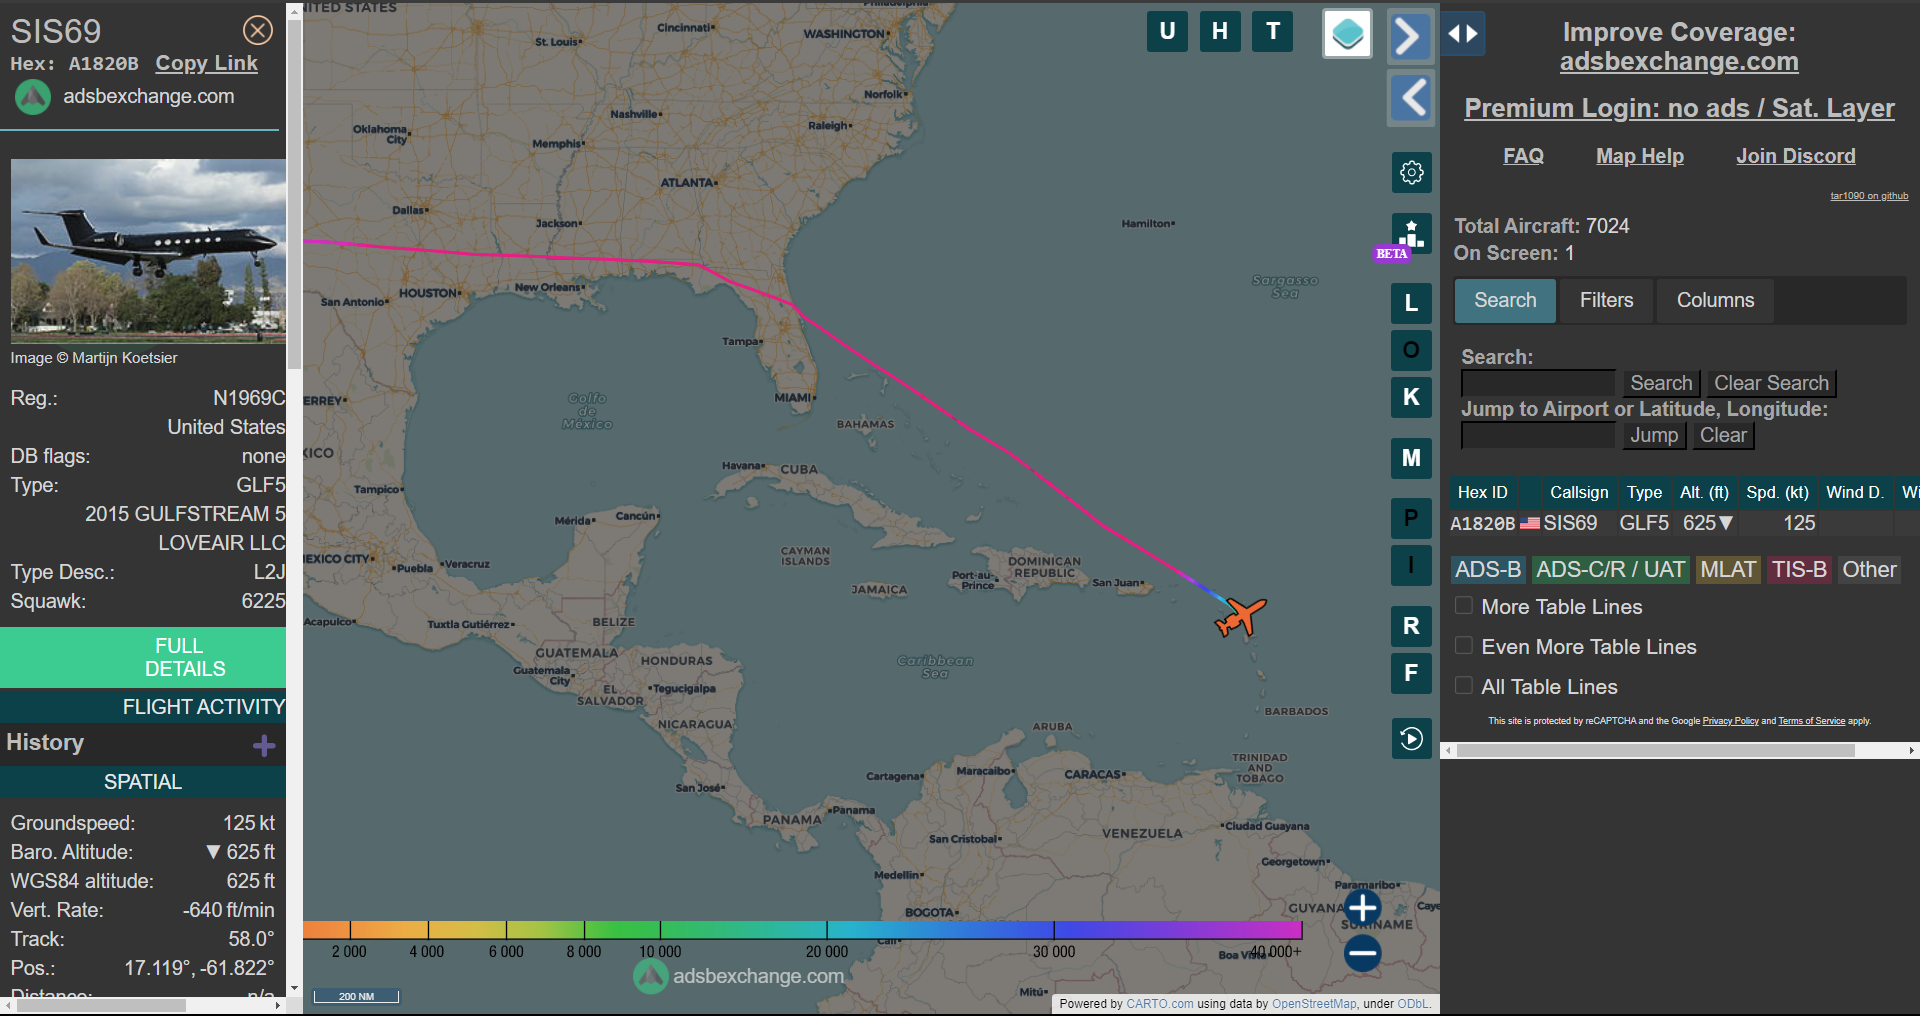Screen dimensions: 1920x1016
Task: Click the H map toggle button
Action: pyautogui.click(x=1220, y=31)
